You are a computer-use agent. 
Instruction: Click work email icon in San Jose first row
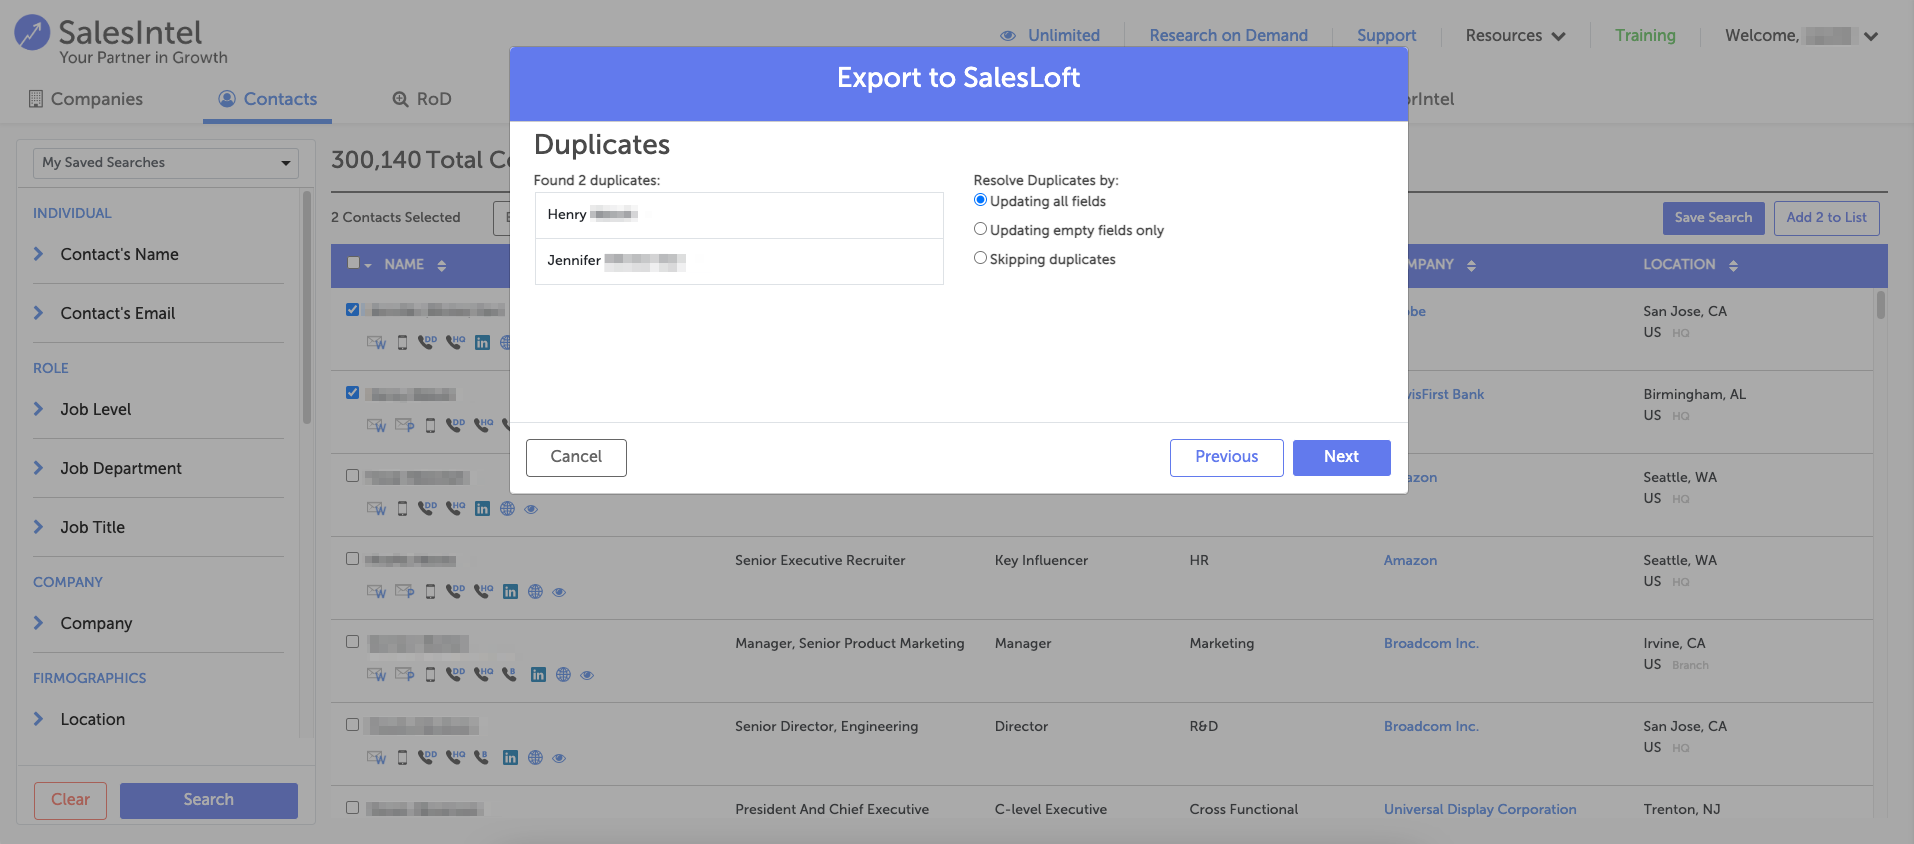[376, 343]
